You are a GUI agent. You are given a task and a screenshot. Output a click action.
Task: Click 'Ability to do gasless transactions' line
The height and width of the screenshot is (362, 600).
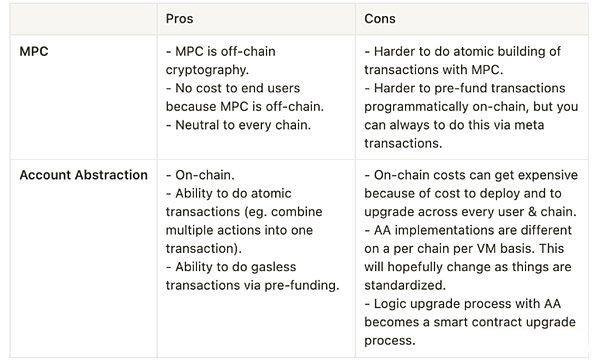point(231,276)
